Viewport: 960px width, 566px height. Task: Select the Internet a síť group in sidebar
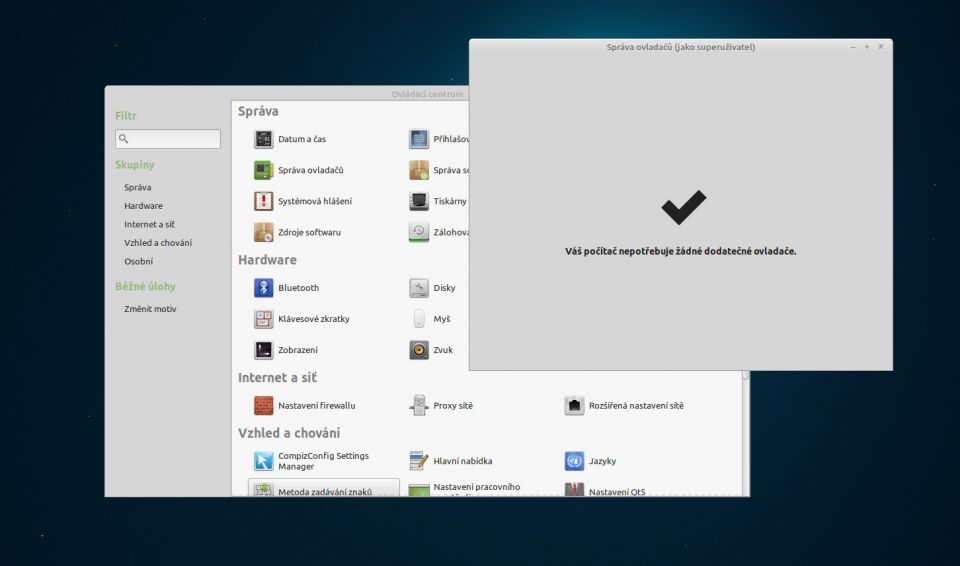coord(149,224)
